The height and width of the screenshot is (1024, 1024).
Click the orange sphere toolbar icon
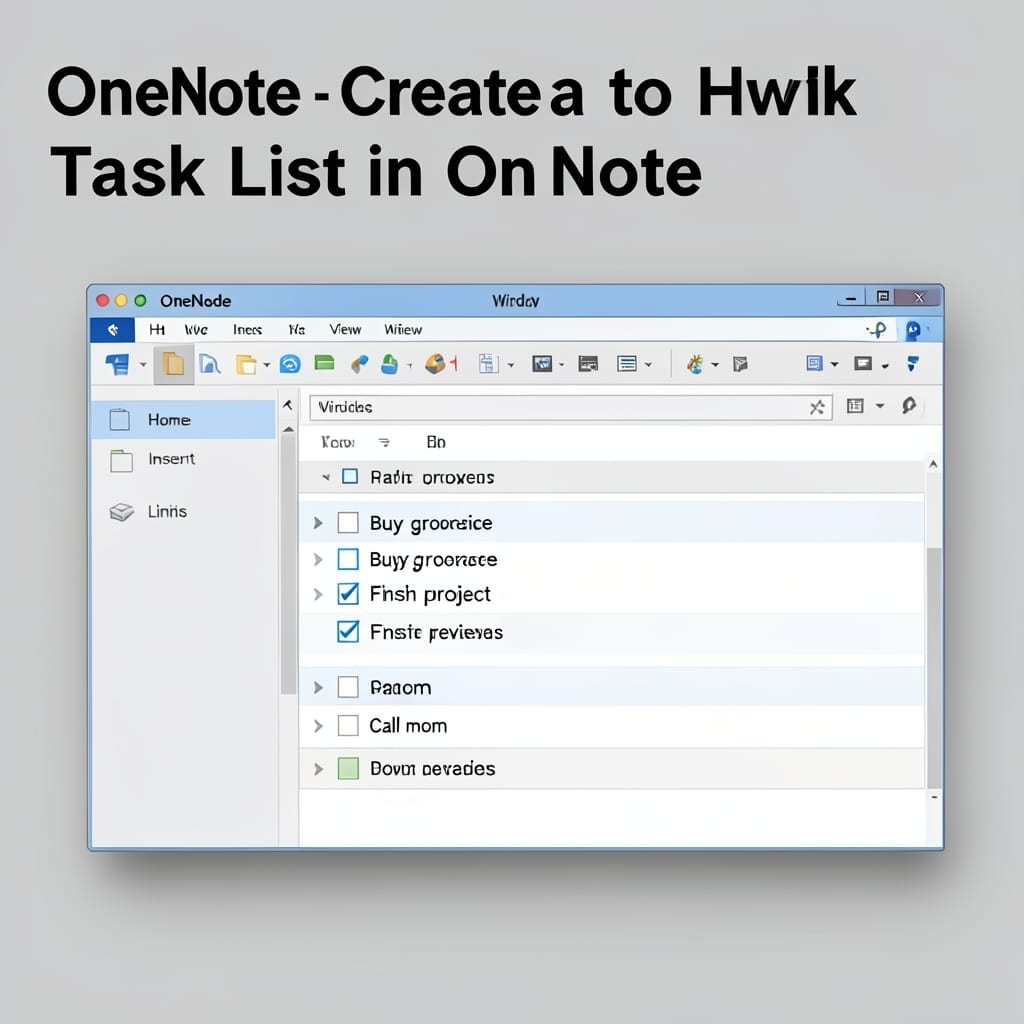[x=436, y=364]
